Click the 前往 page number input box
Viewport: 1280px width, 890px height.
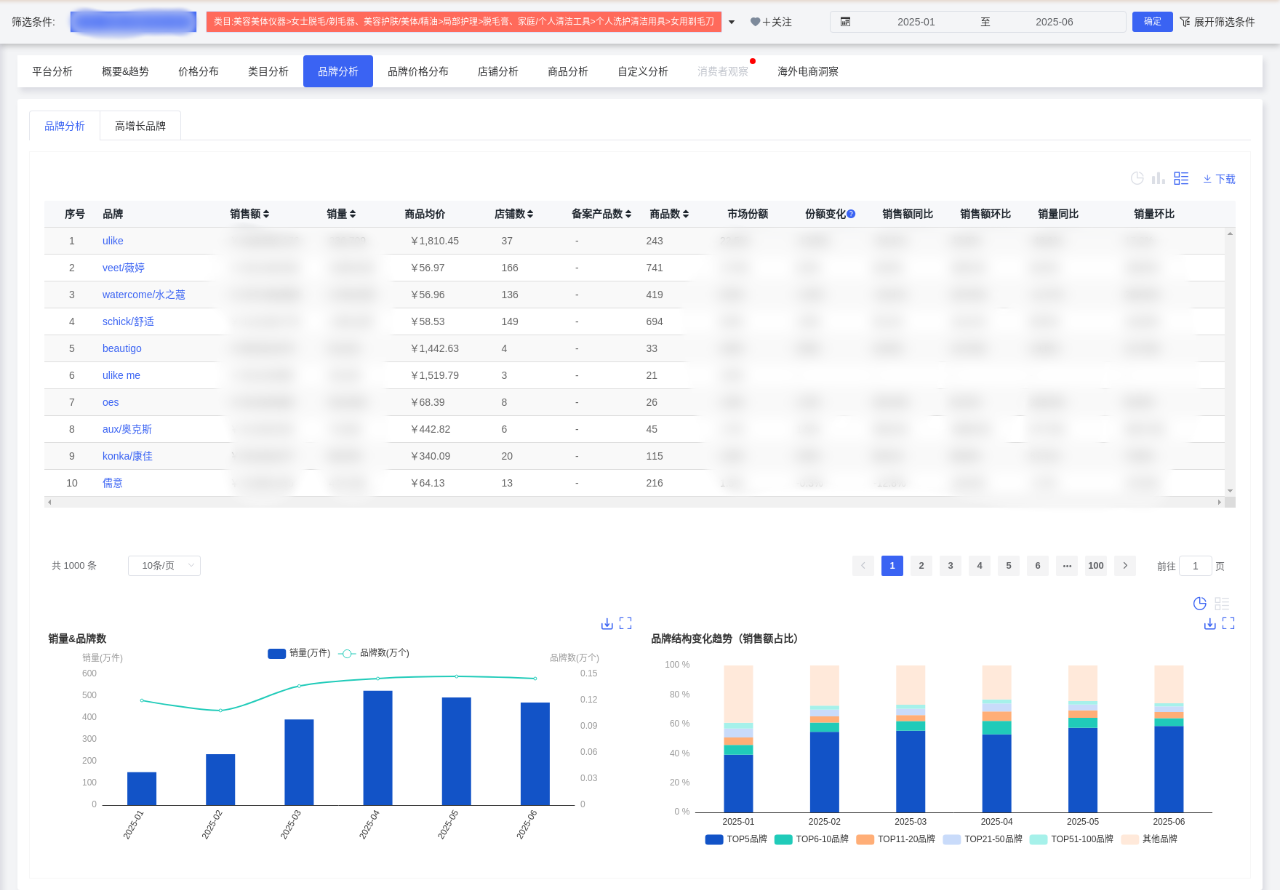tap(1195, 566)
